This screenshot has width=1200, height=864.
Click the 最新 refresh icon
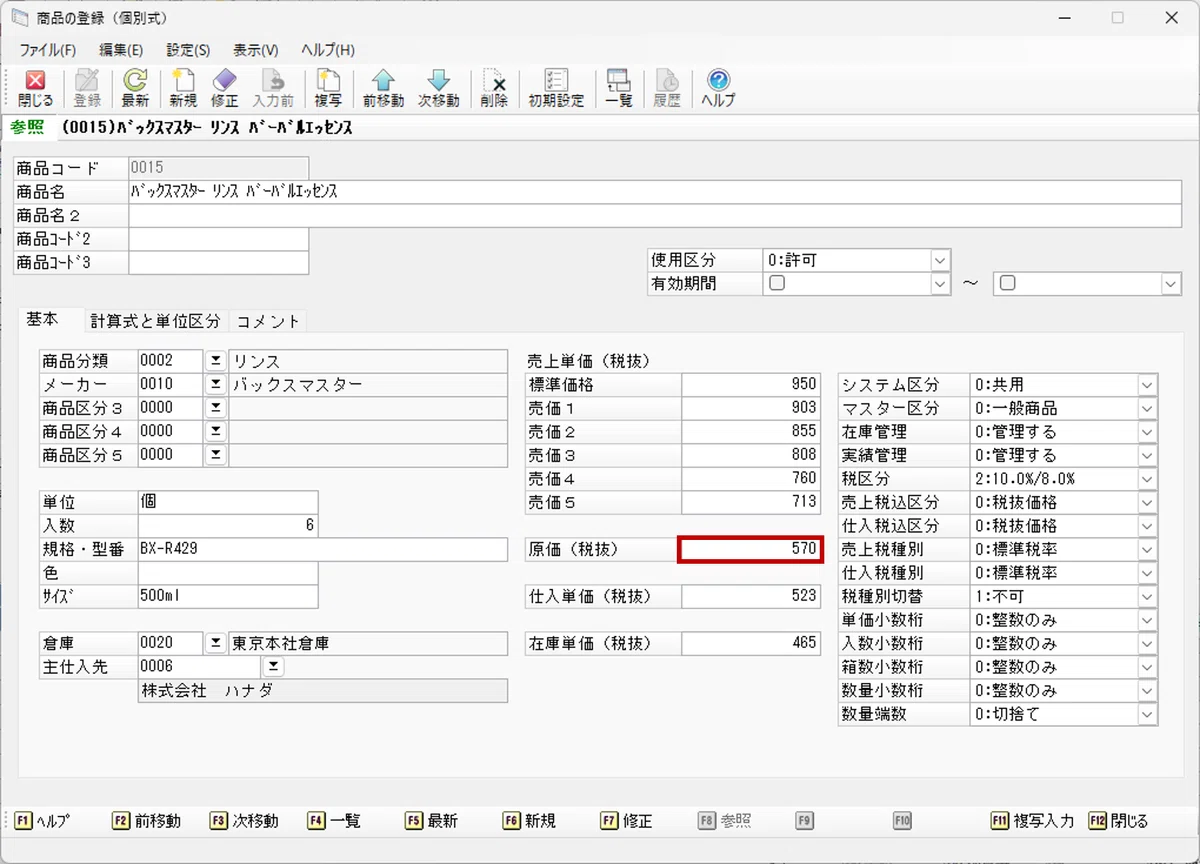135,89
